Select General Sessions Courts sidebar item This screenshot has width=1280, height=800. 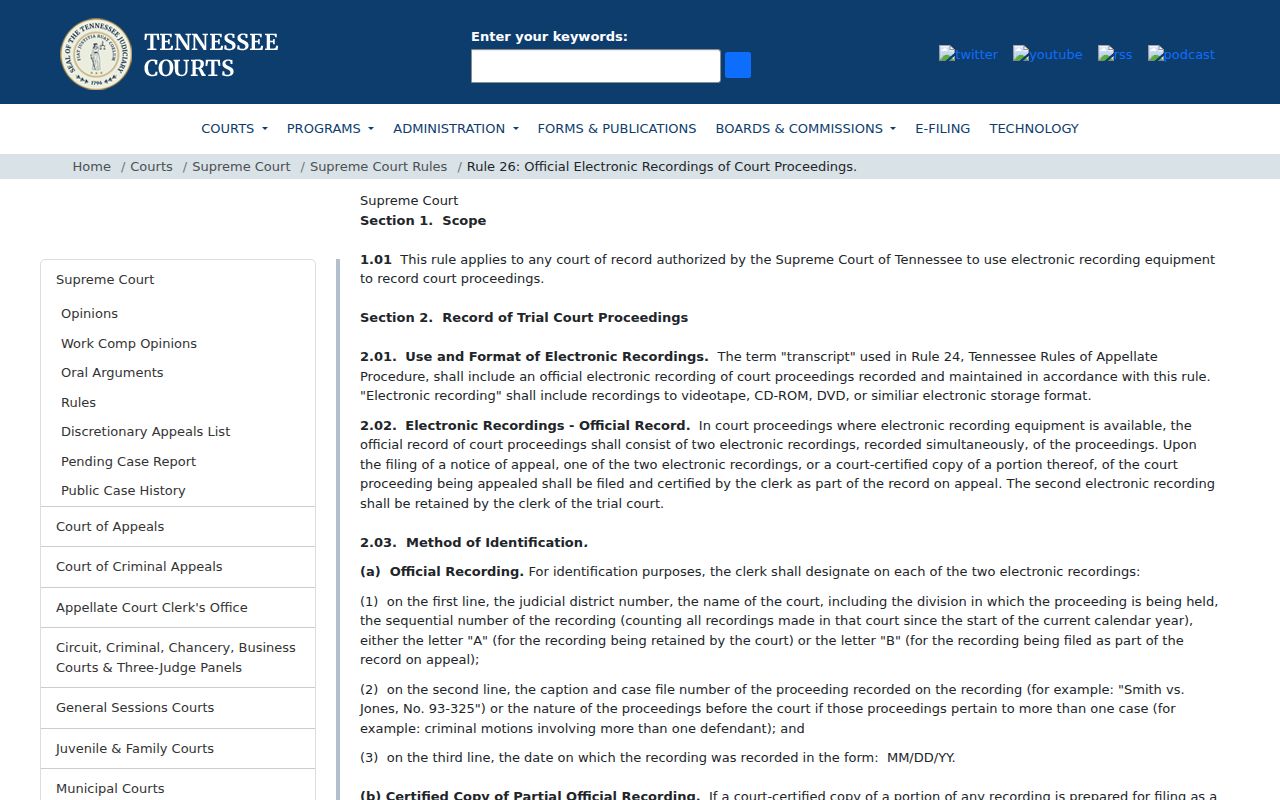[178, 707]
